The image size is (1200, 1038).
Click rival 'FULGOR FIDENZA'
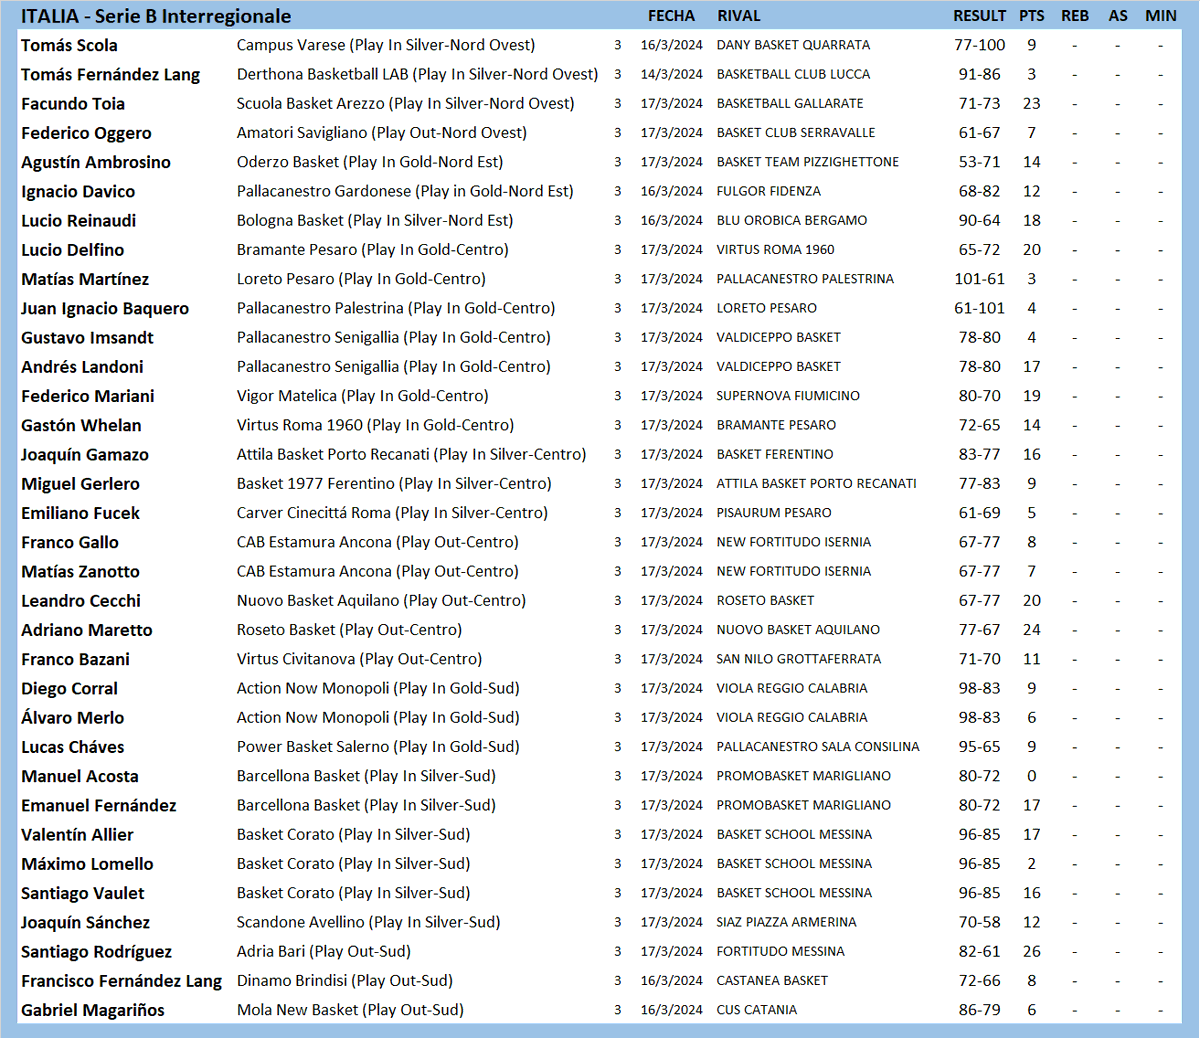[x=768, y=191]
